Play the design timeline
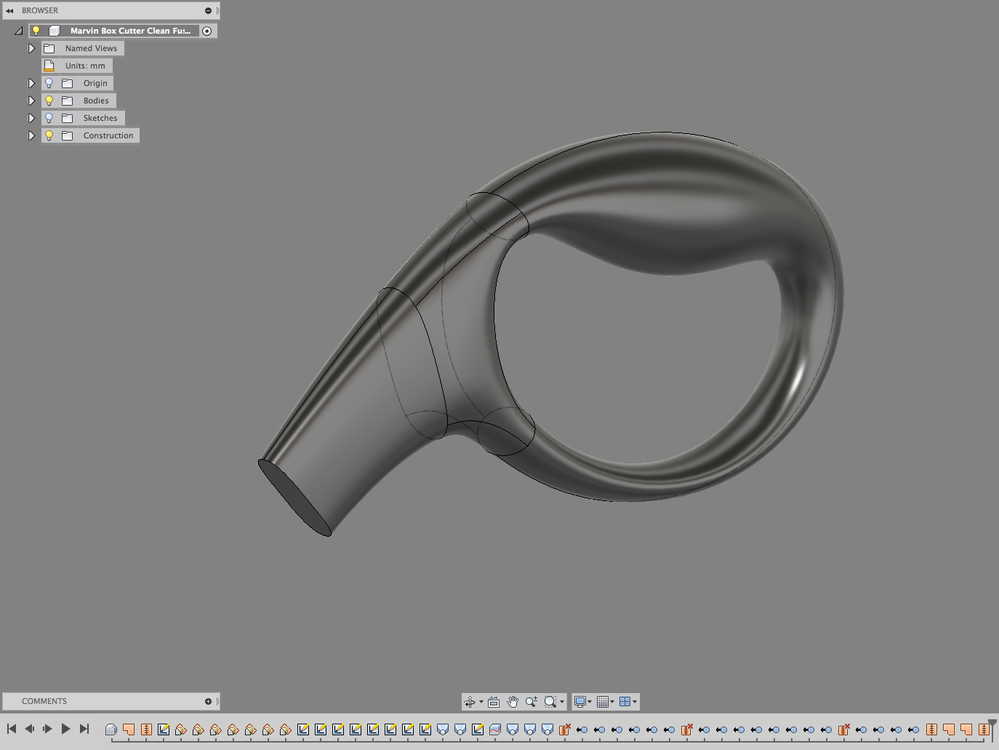This screenshot has width=999, height=750. coord(65,728)
